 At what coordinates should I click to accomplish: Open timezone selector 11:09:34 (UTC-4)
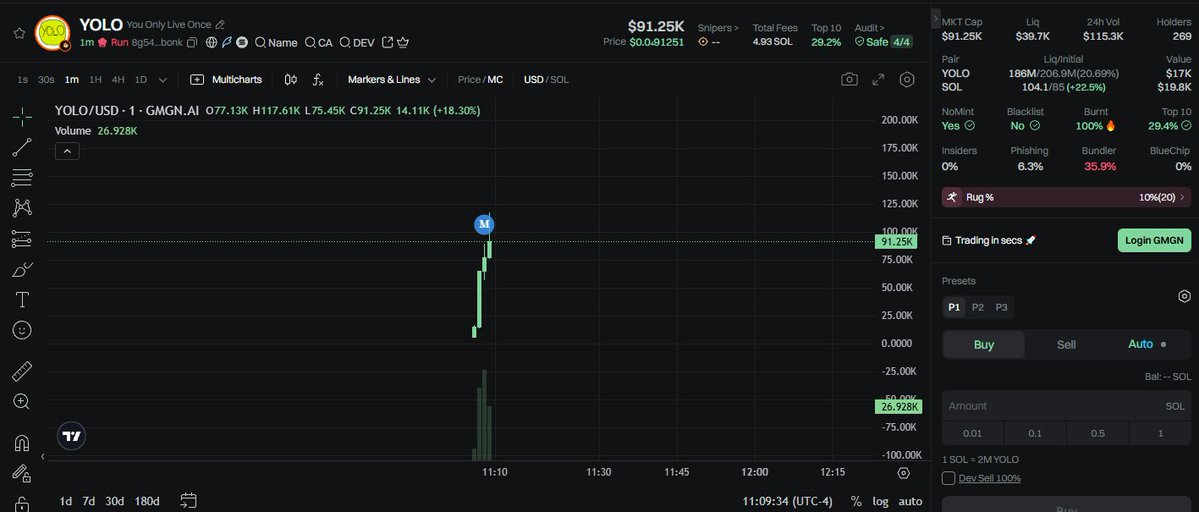click(788, 501)
